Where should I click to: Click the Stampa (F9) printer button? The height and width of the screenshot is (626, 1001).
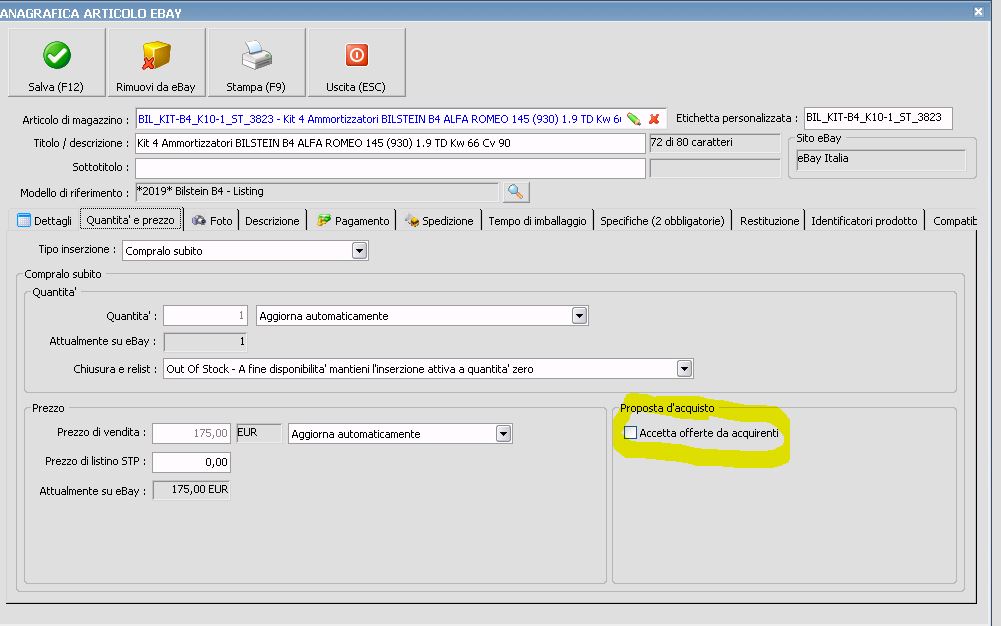coord(256,63)
